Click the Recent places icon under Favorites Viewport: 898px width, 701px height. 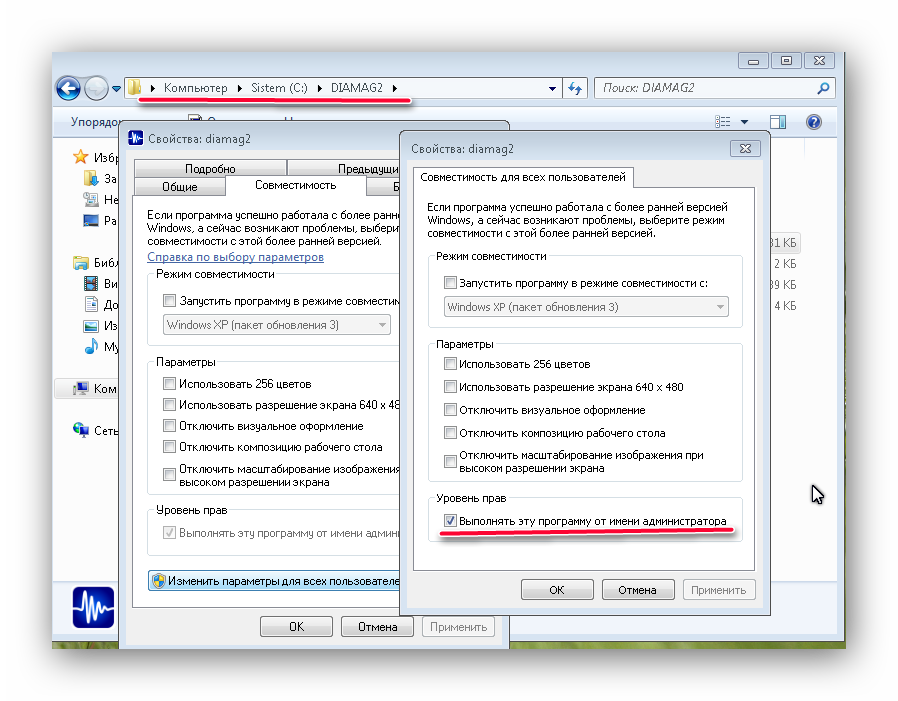click(91, 199)
